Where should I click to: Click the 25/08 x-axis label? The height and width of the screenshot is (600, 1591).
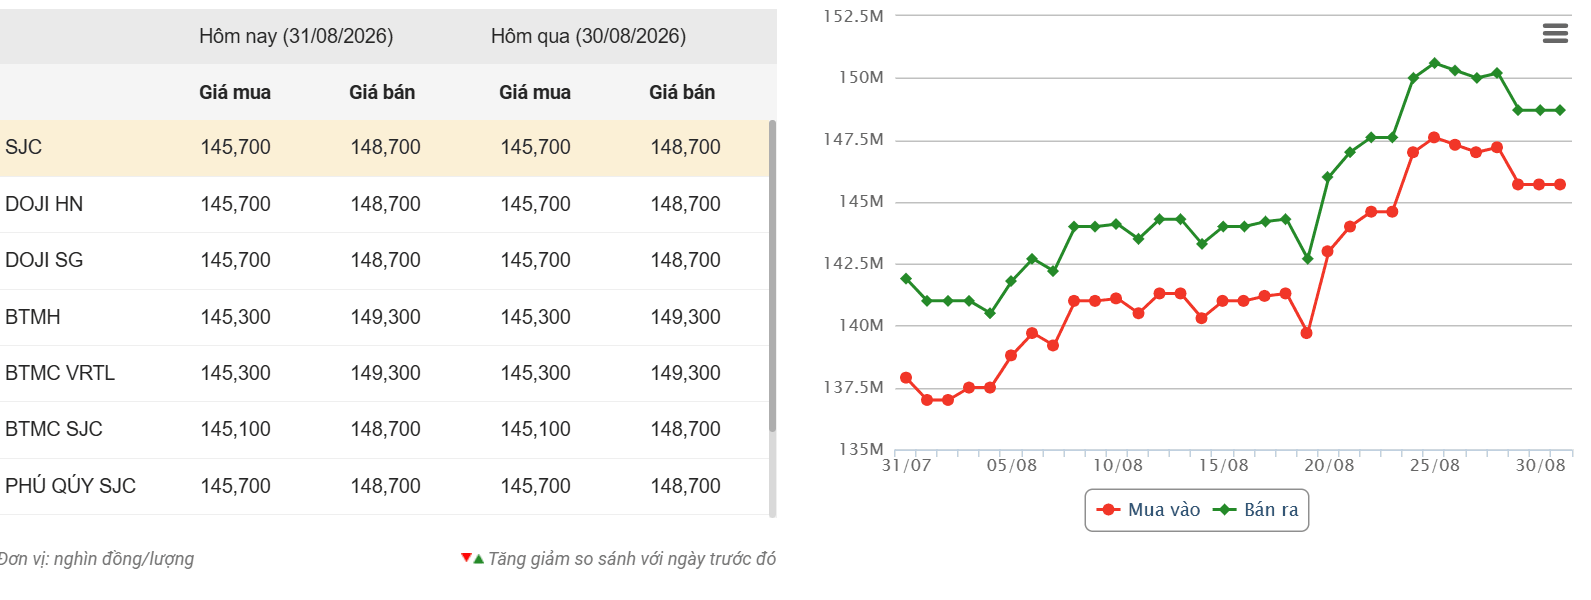1435,466
